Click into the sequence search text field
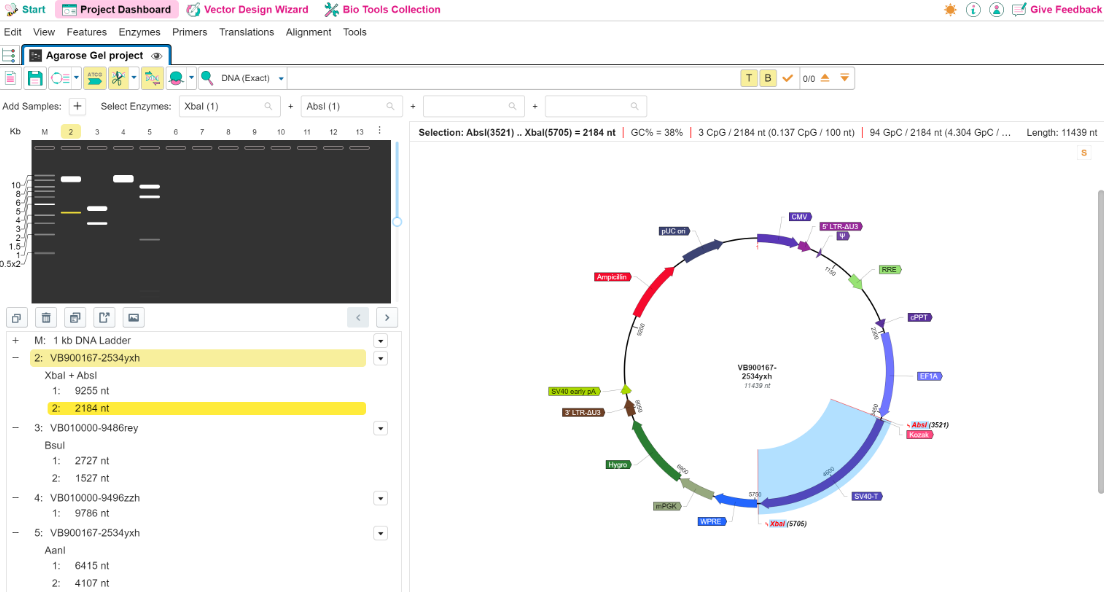Screen dimensions: 1104x600 (x=513, y=78)
